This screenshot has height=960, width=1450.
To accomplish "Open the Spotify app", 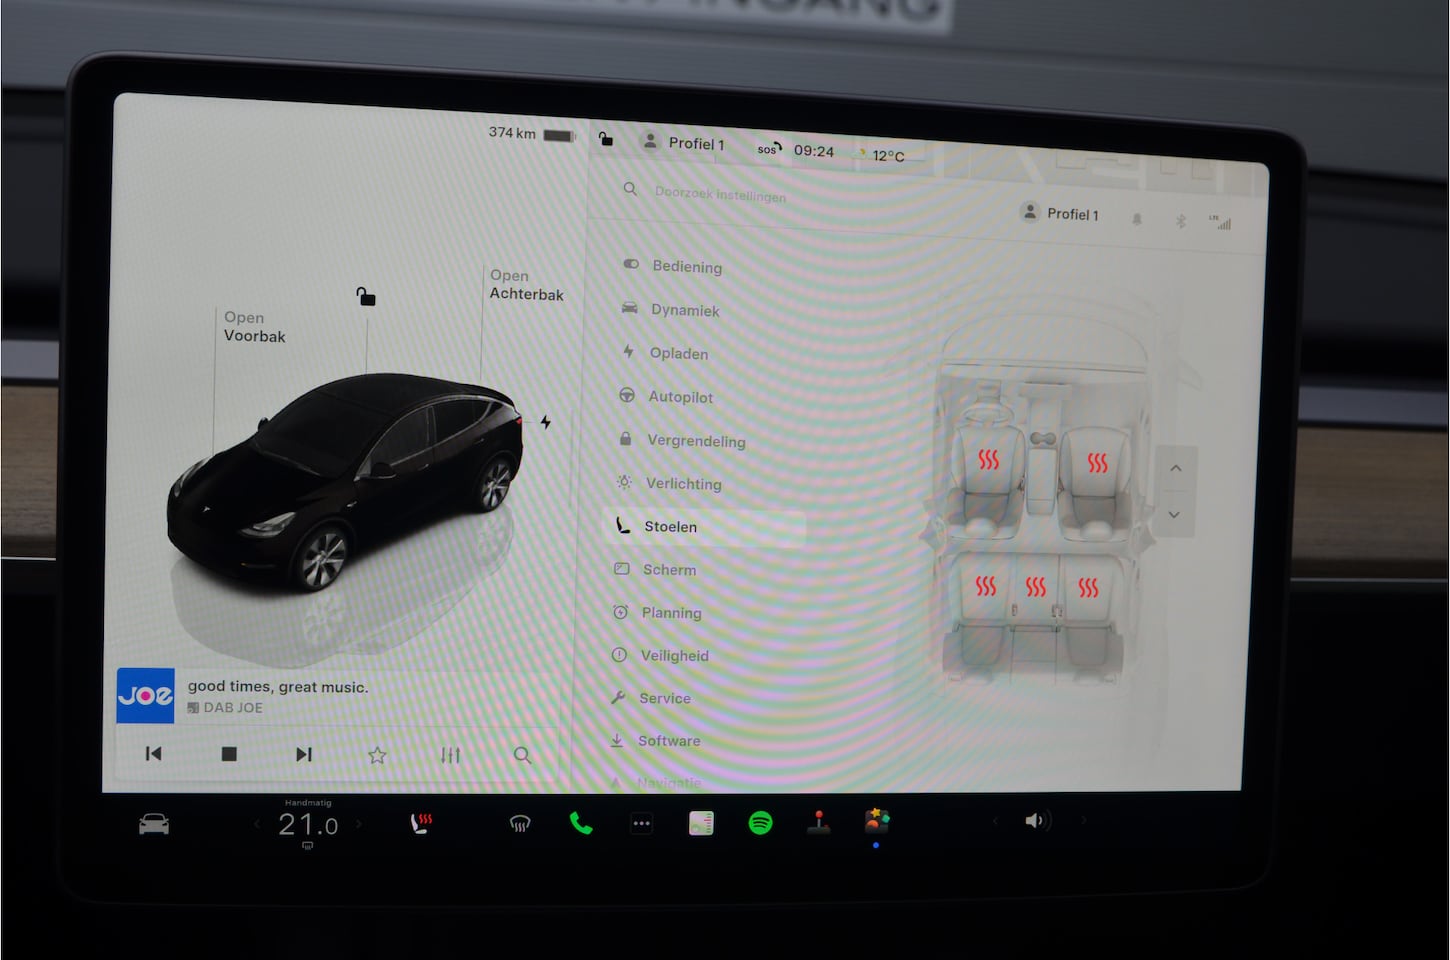I will point(760,823).
